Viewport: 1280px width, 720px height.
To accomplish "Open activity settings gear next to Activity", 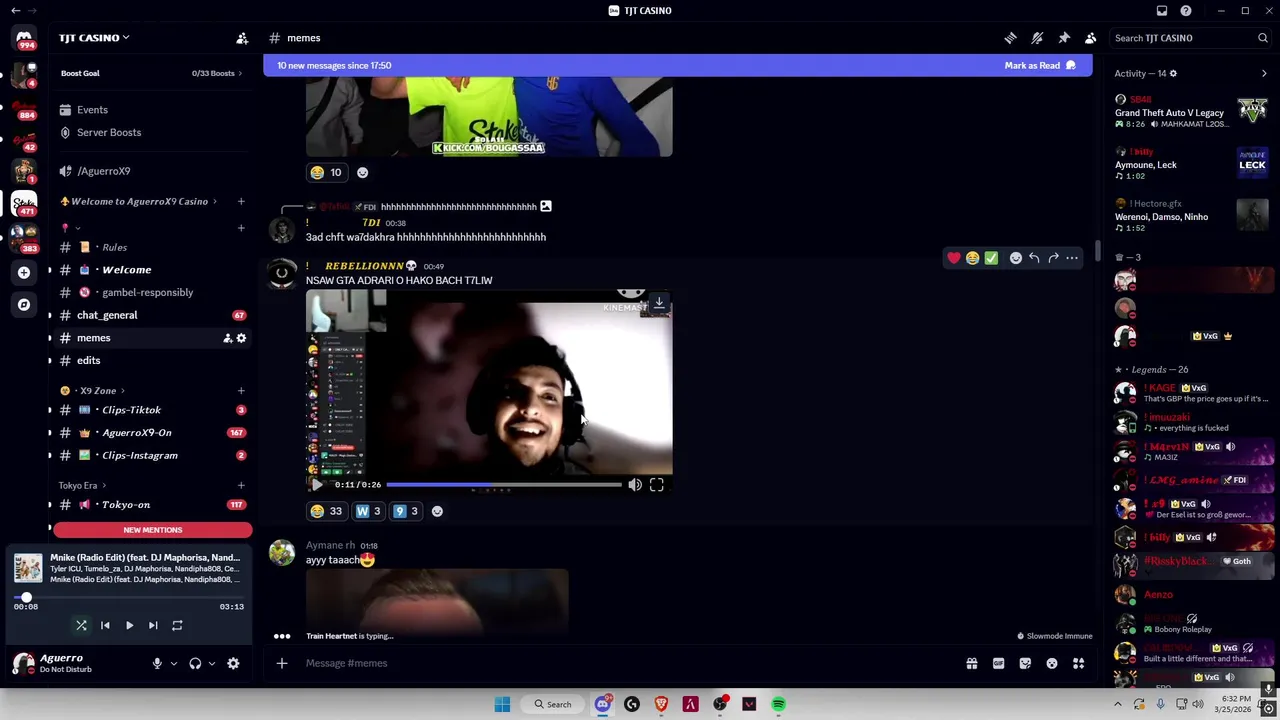I will coord(1173,73).
